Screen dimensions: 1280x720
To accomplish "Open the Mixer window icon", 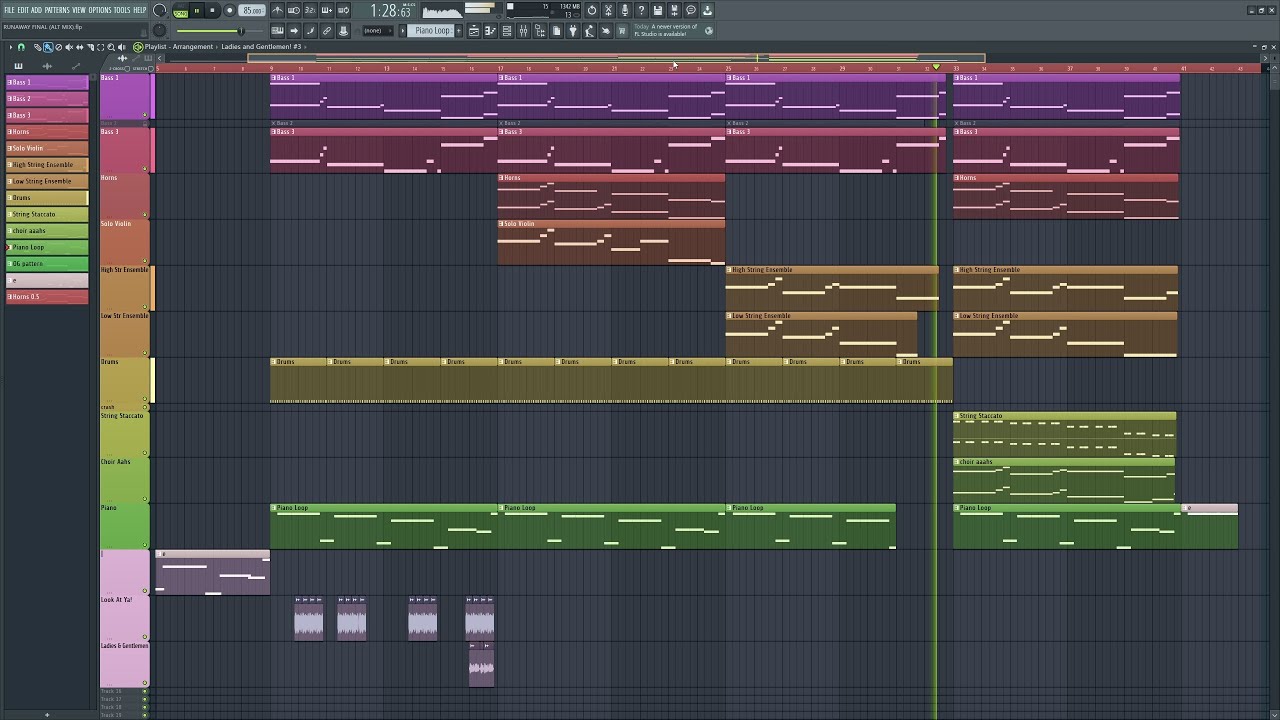I will pos(523,30).
